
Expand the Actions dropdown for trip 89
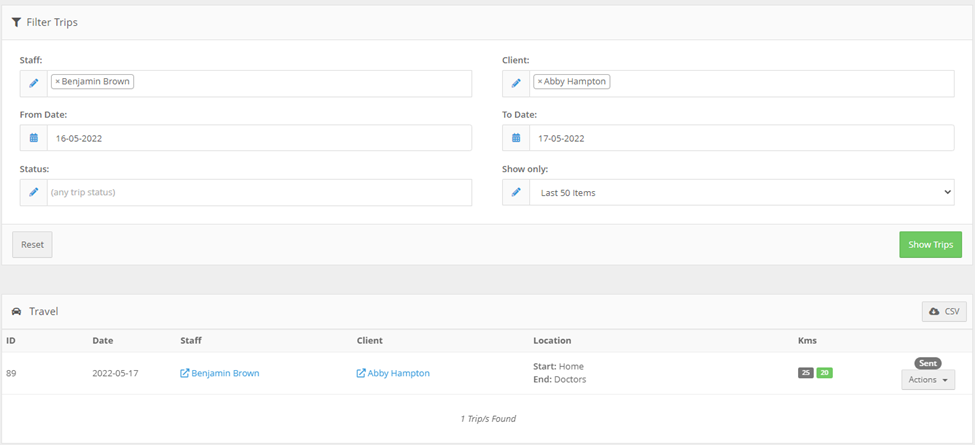click(928, 379)
